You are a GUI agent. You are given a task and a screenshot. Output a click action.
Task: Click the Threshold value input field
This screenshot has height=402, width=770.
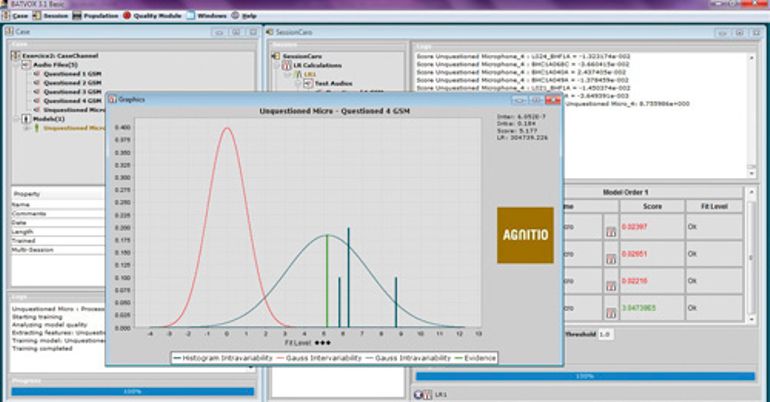[x=605, y=334]
